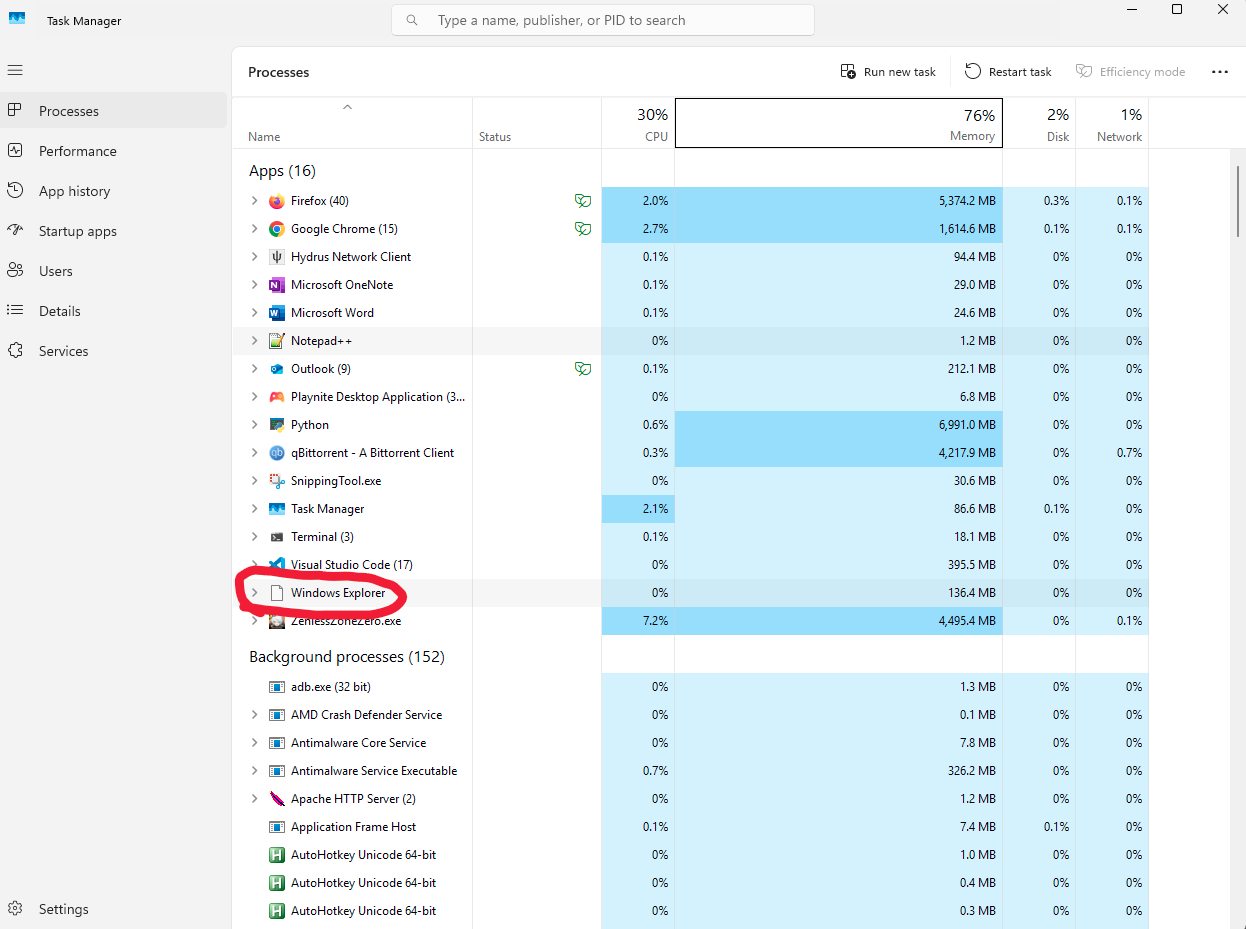
Task: Click the efficiency leaf icon for Google Chrome
Action: pos(582,229)
